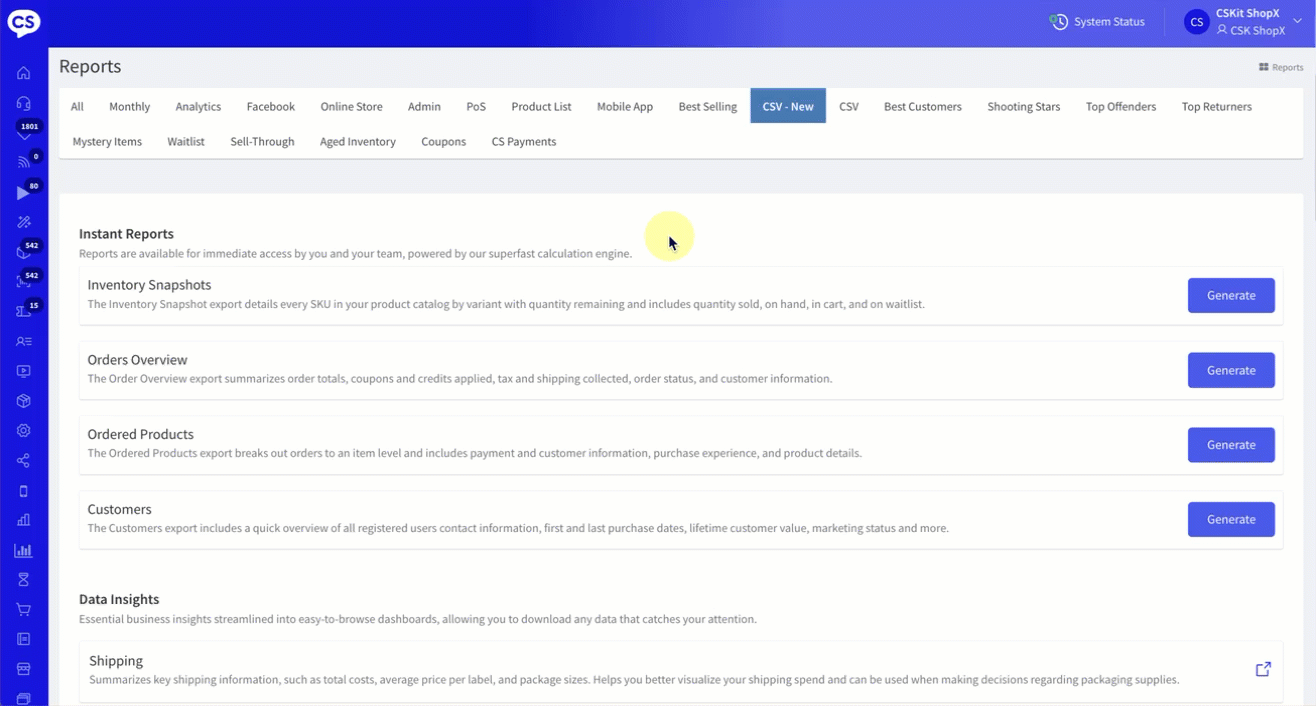Open the headset support icon in the sidebar
Image resolution: width=1316 pixels, height=706 pixels.
click(x=24, y=103)
